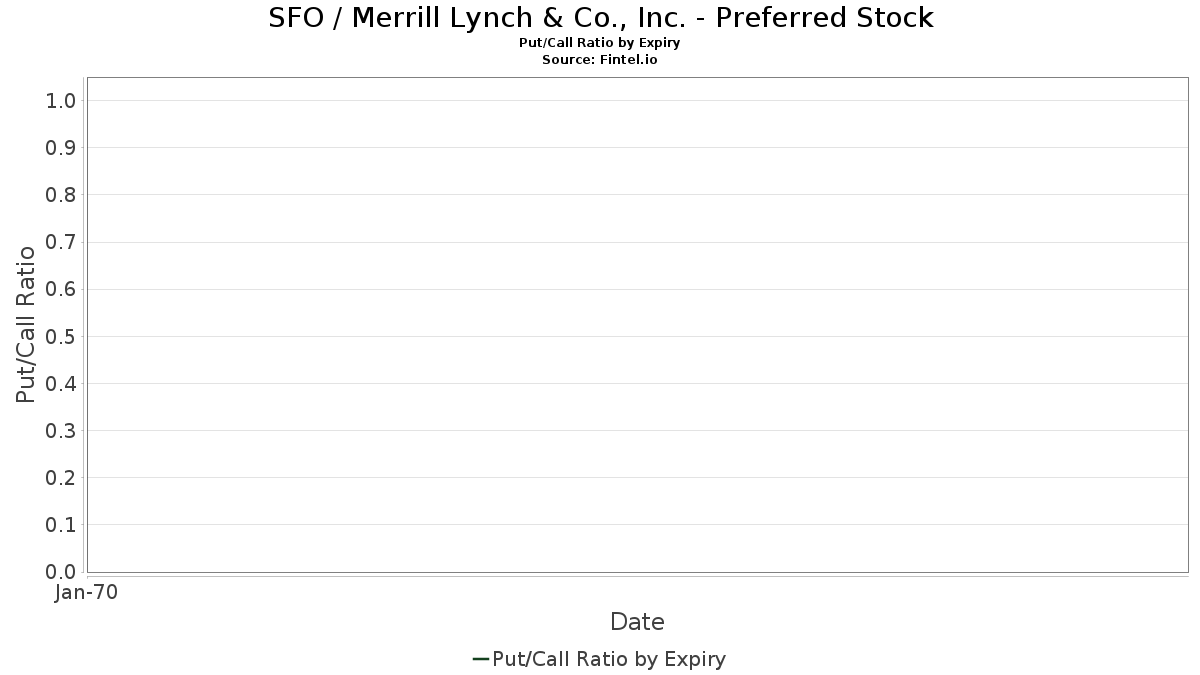Select the chart title about Merrill Lynch

[600, 18]
